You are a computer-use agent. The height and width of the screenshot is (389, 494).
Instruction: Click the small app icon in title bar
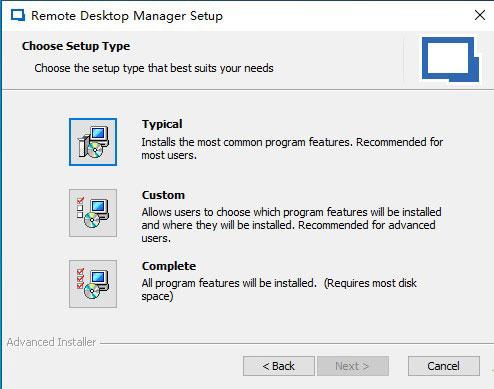point(18,16)
